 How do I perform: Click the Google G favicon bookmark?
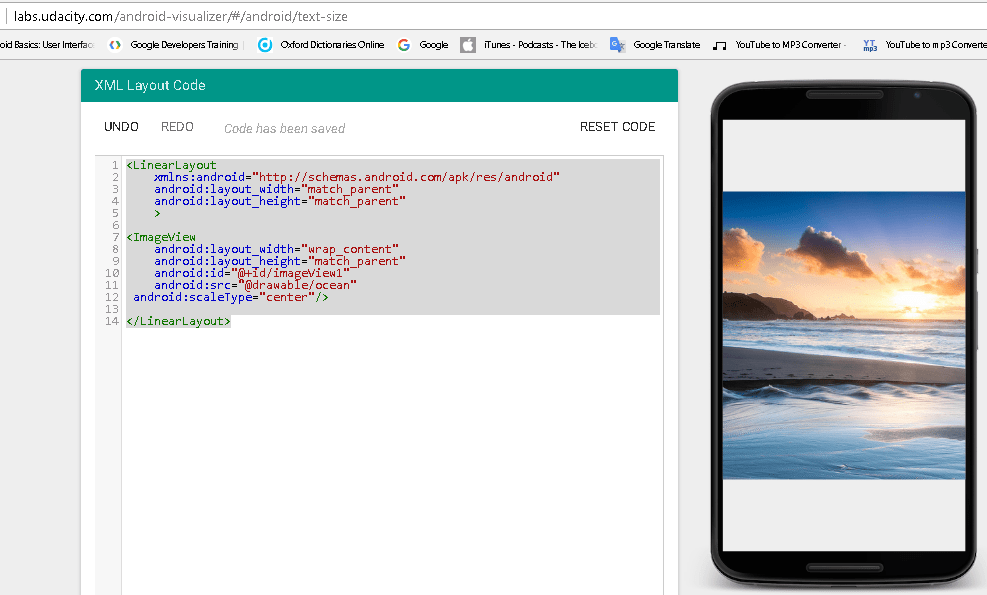coord(404,44)
